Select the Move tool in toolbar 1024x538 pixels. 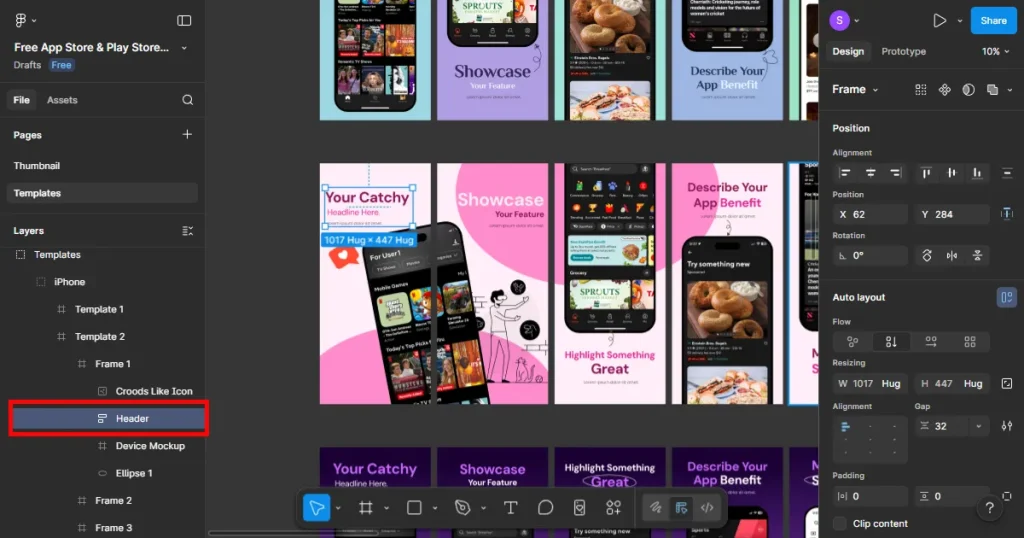[x=317, y=507]
